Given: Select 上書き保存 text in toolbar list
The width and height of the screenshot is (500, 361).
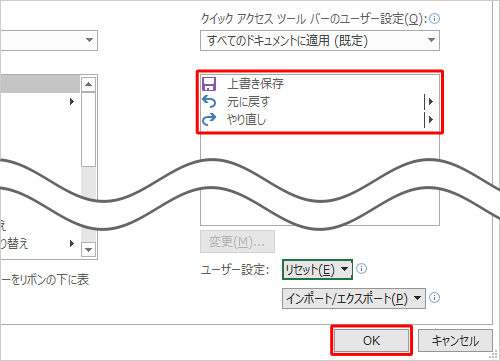Looking at the screenshot, I should point(255,84).
